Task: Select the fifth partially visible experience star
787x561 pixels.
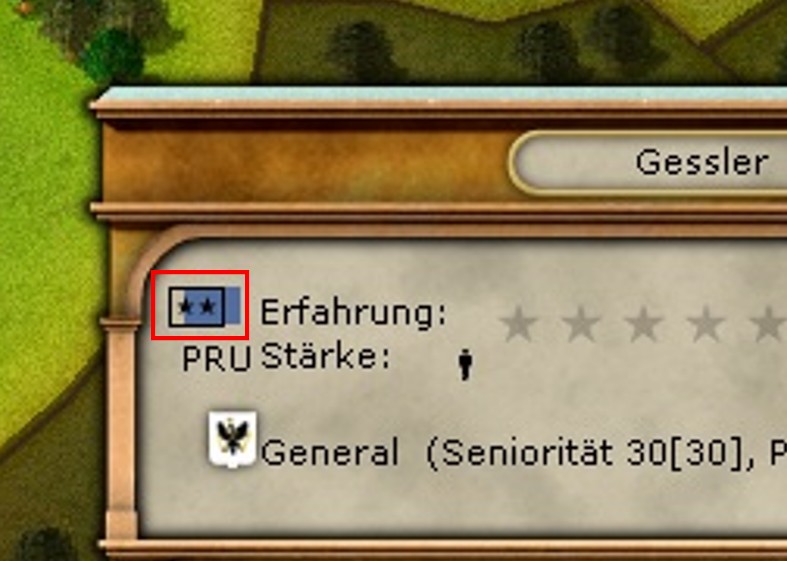Action: 768,324
